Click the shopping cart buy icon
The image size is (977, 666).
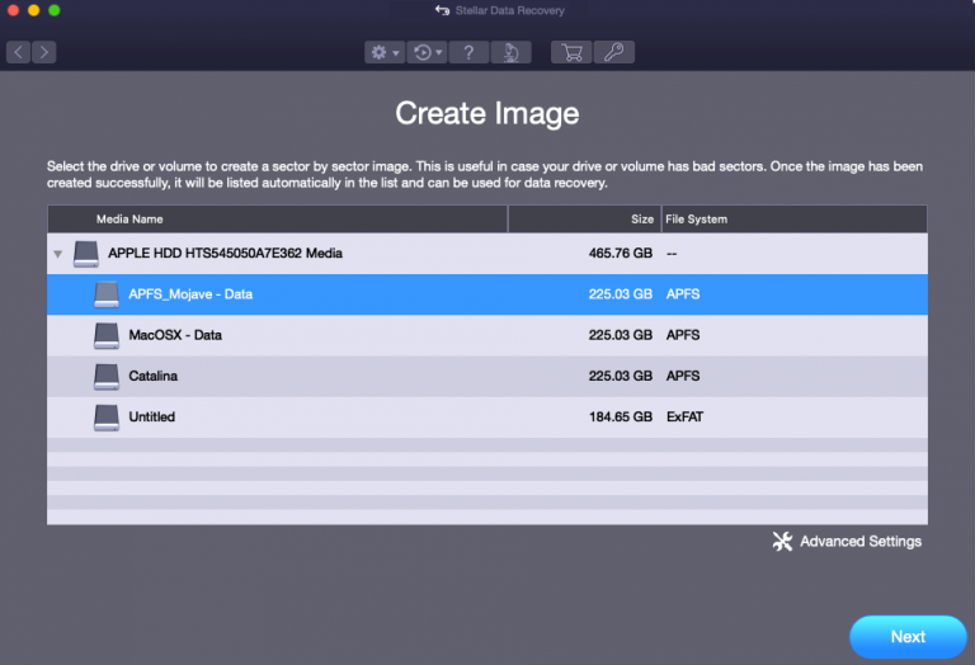571,53
